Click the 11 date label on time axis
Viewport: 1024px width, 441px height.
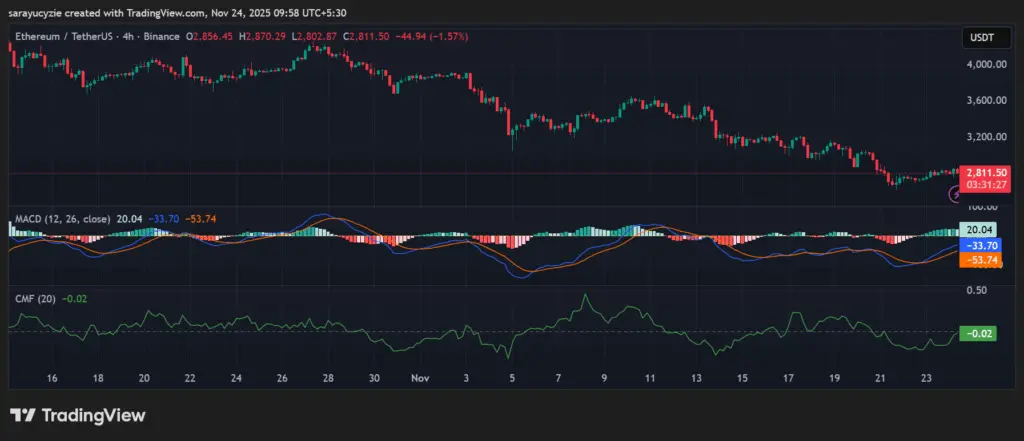[x=650, y=378]
